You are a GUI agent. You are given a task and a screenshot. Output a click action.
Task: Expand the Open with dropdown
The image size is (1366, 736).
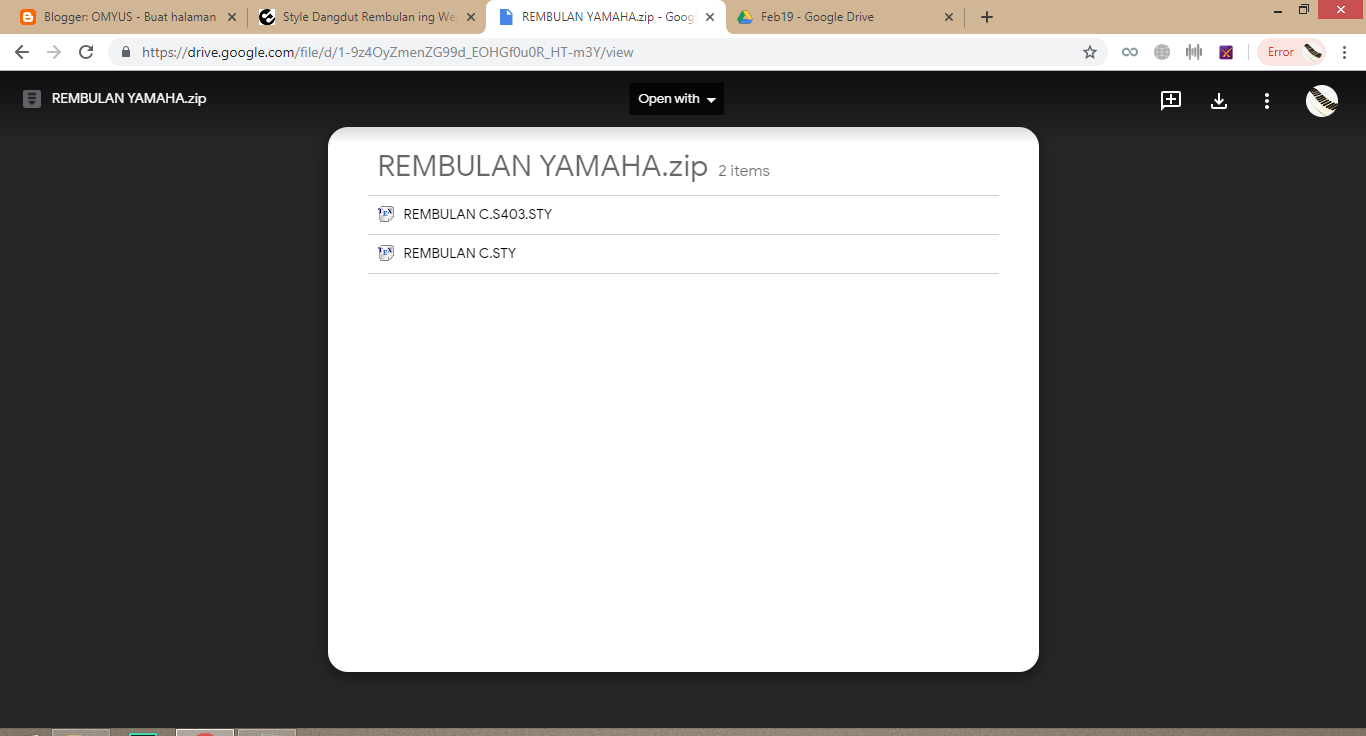676,99
